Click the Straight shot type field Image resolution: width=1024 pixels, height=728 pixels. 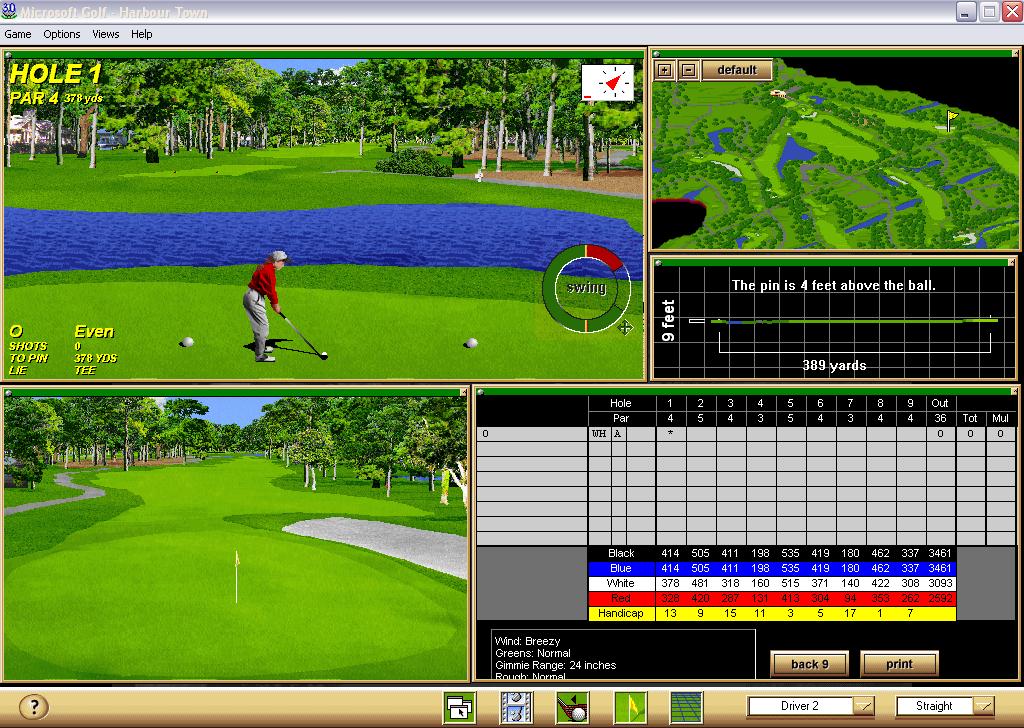point(935,706)
